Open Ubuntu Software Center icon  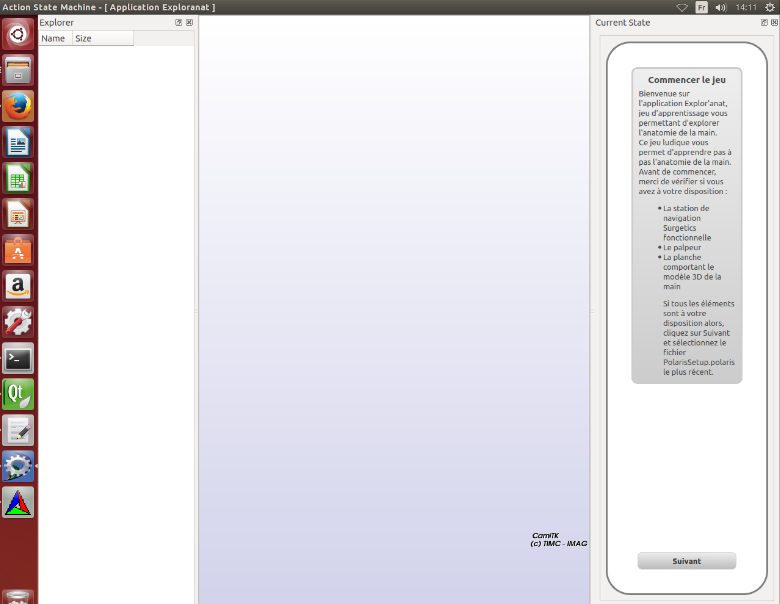18,250
